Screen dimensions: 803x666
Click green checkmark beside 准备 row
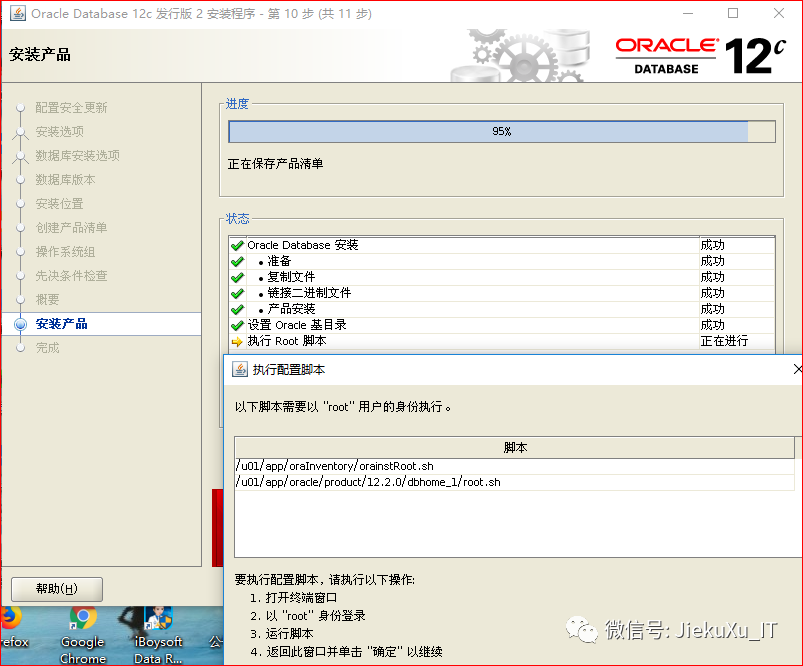(237, 261)
